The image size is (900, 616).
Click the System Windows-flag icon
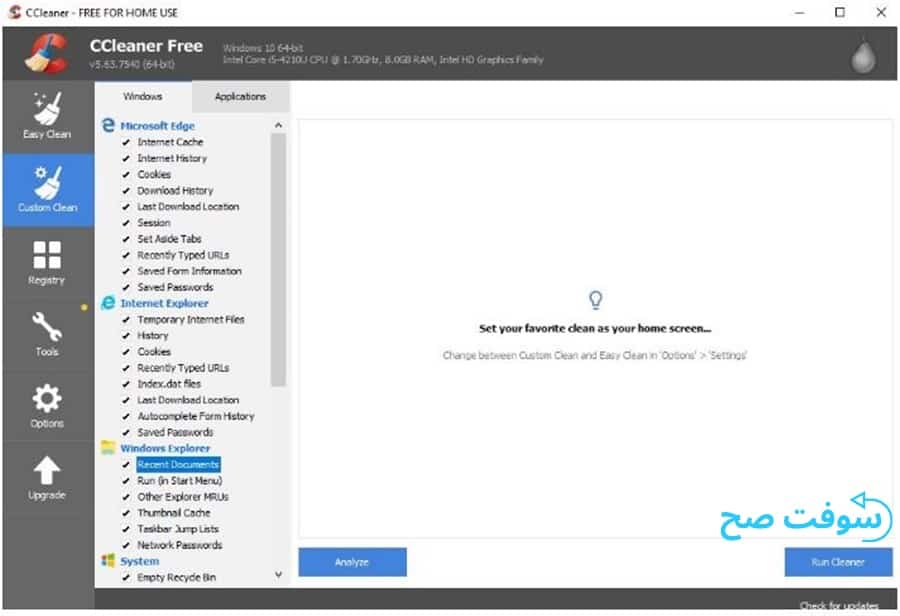(x=108, y=560)
